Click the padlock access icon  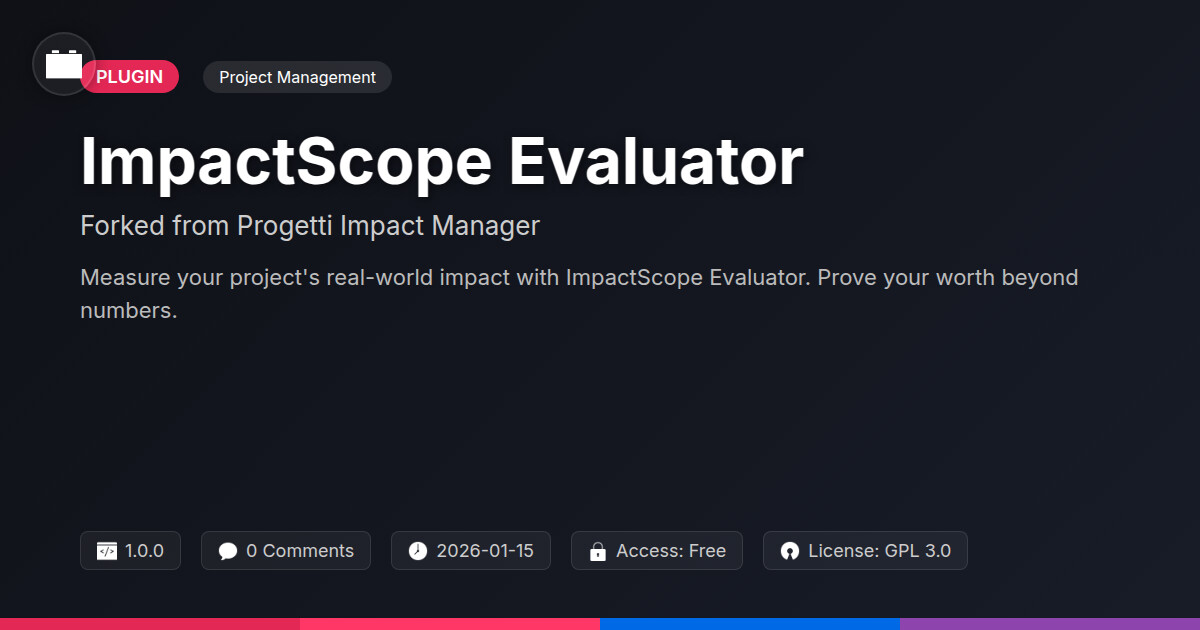598,551
